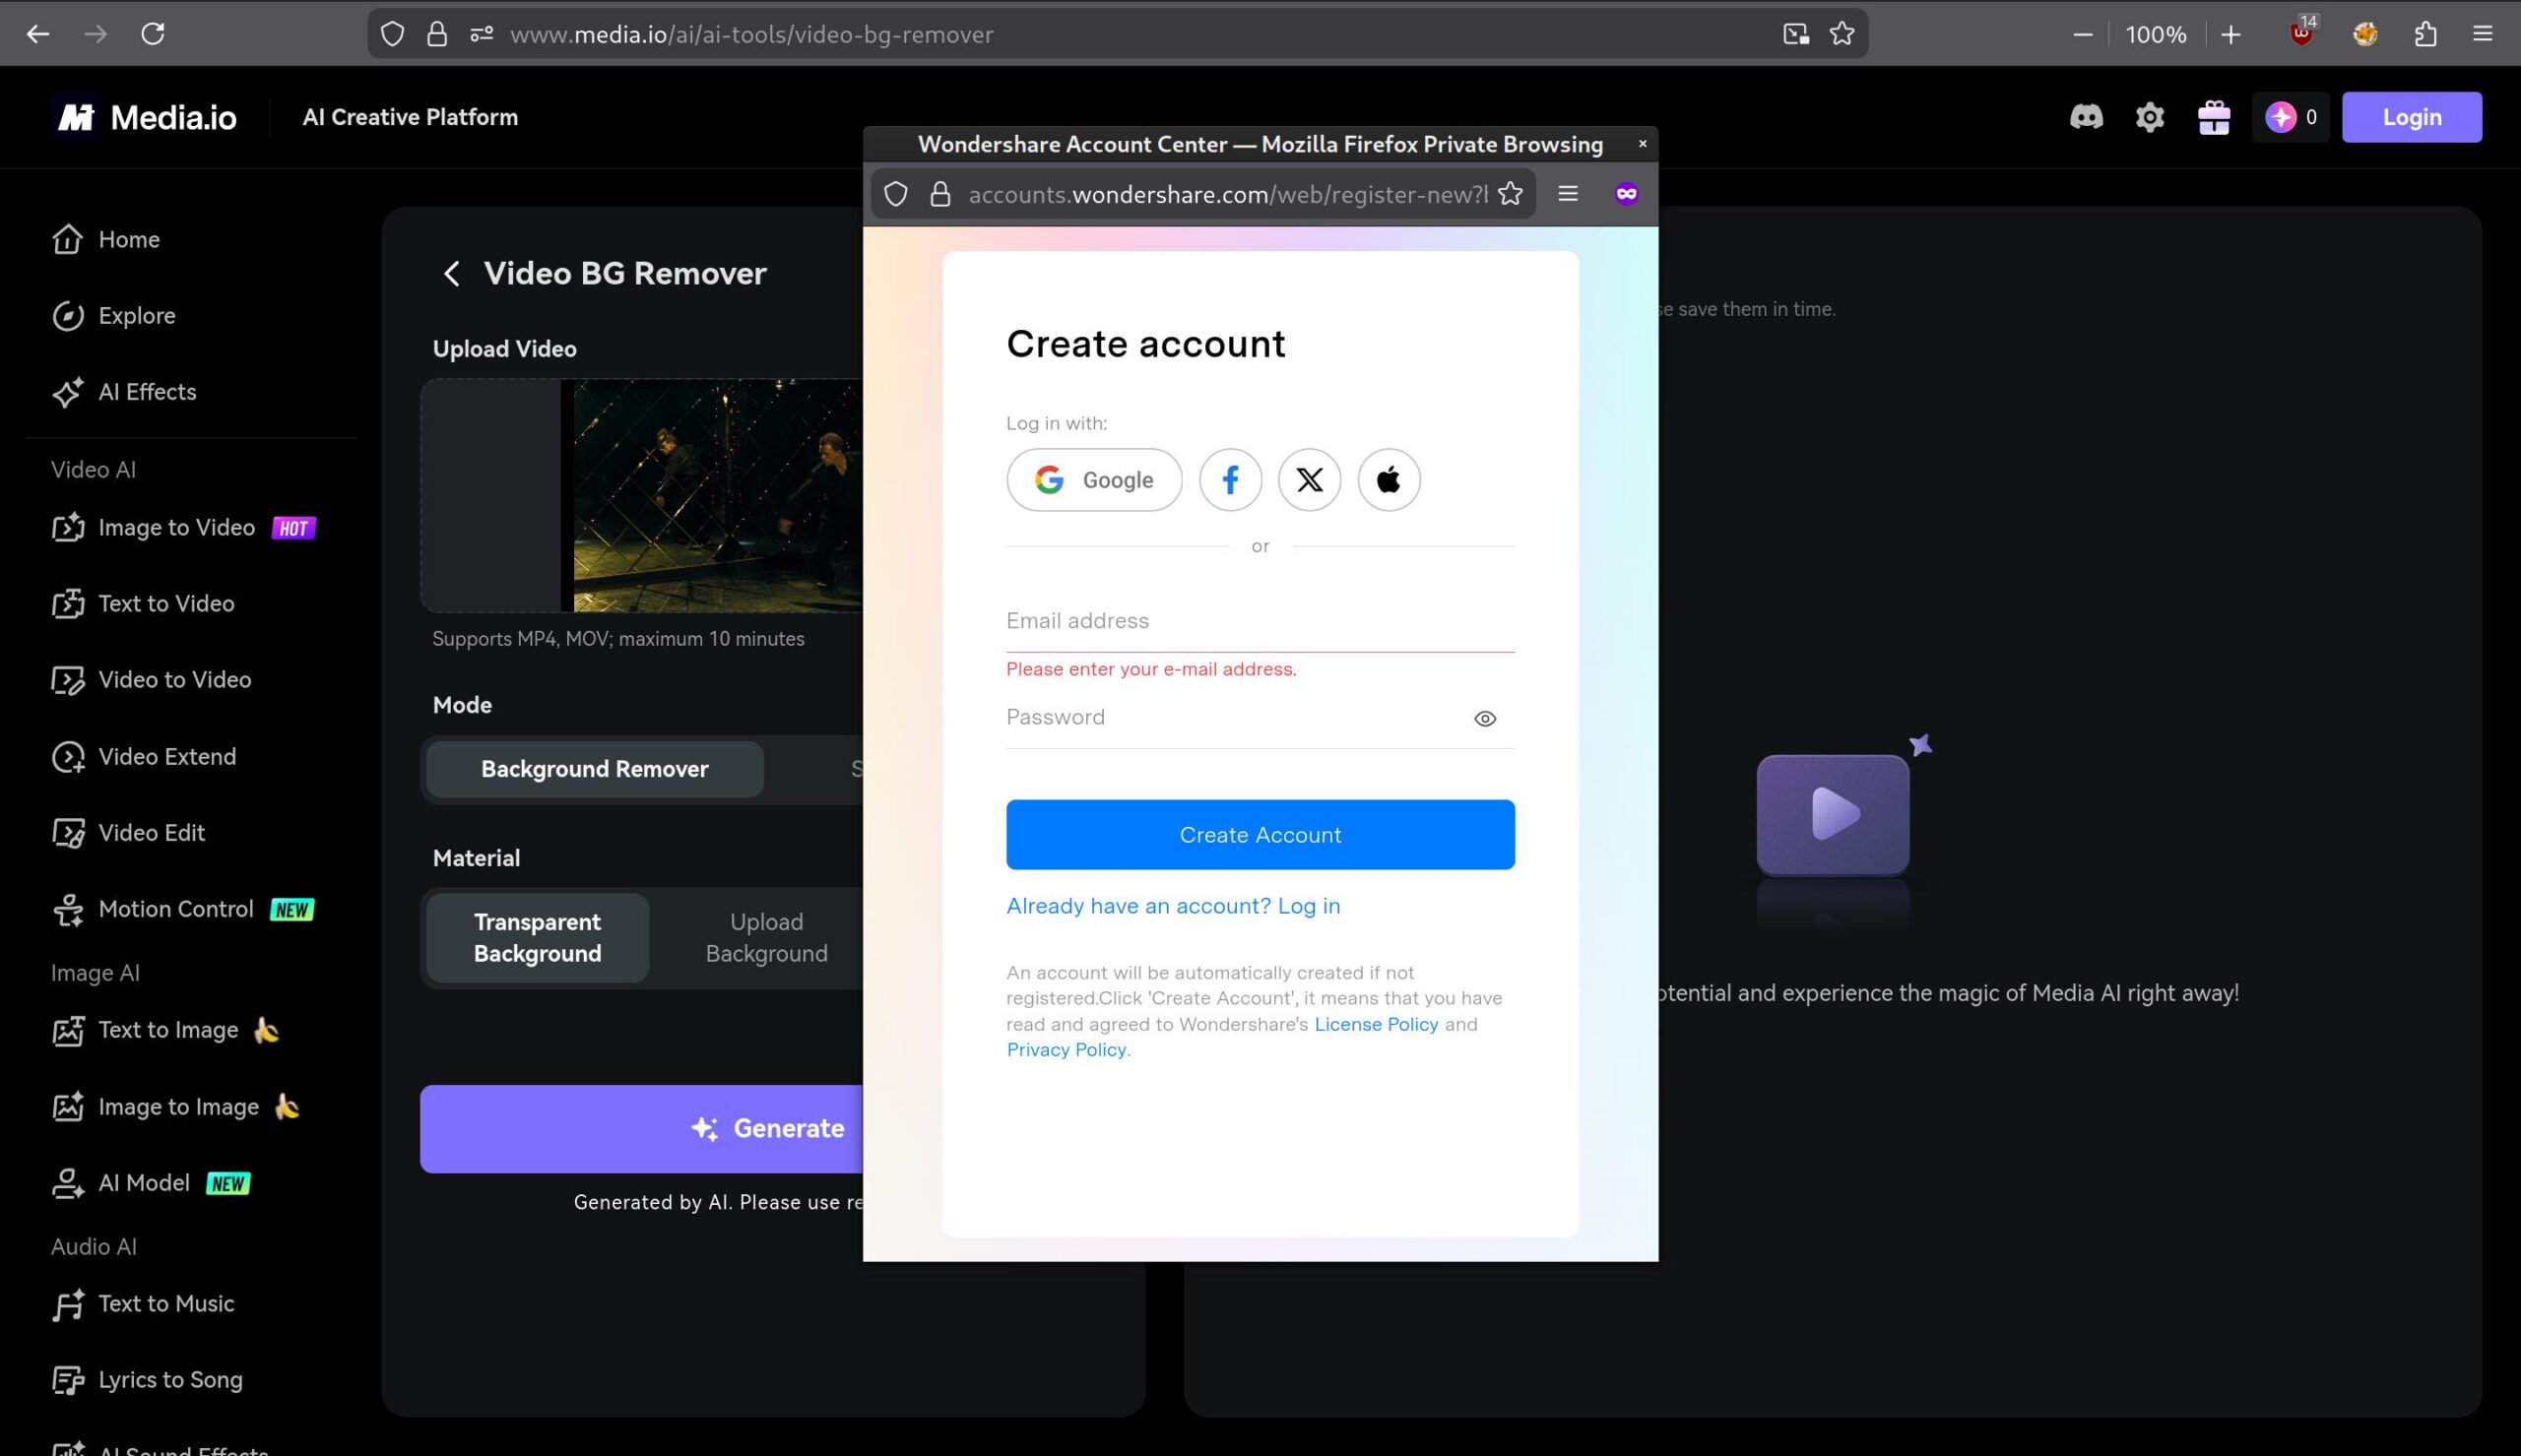2521x1456 pixels.
Task: Click the Email address input field
Action: tap(1259, 620)
